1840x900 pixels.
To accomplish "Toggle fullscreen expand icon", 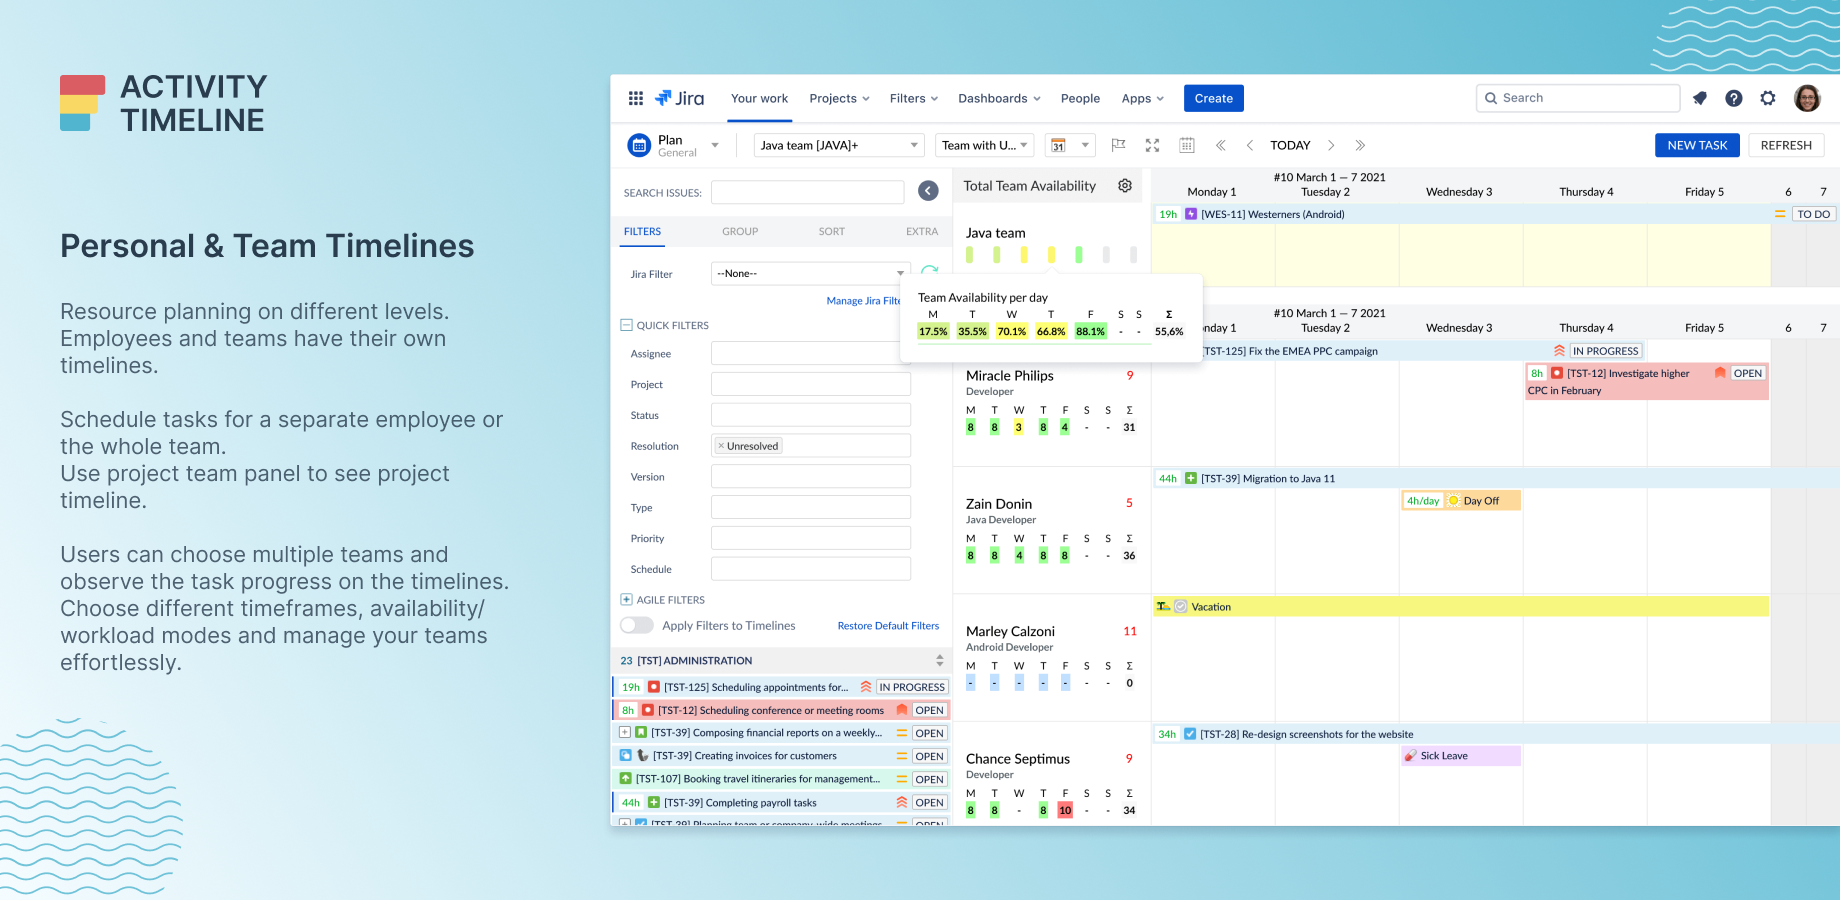I will (1152, 145).
